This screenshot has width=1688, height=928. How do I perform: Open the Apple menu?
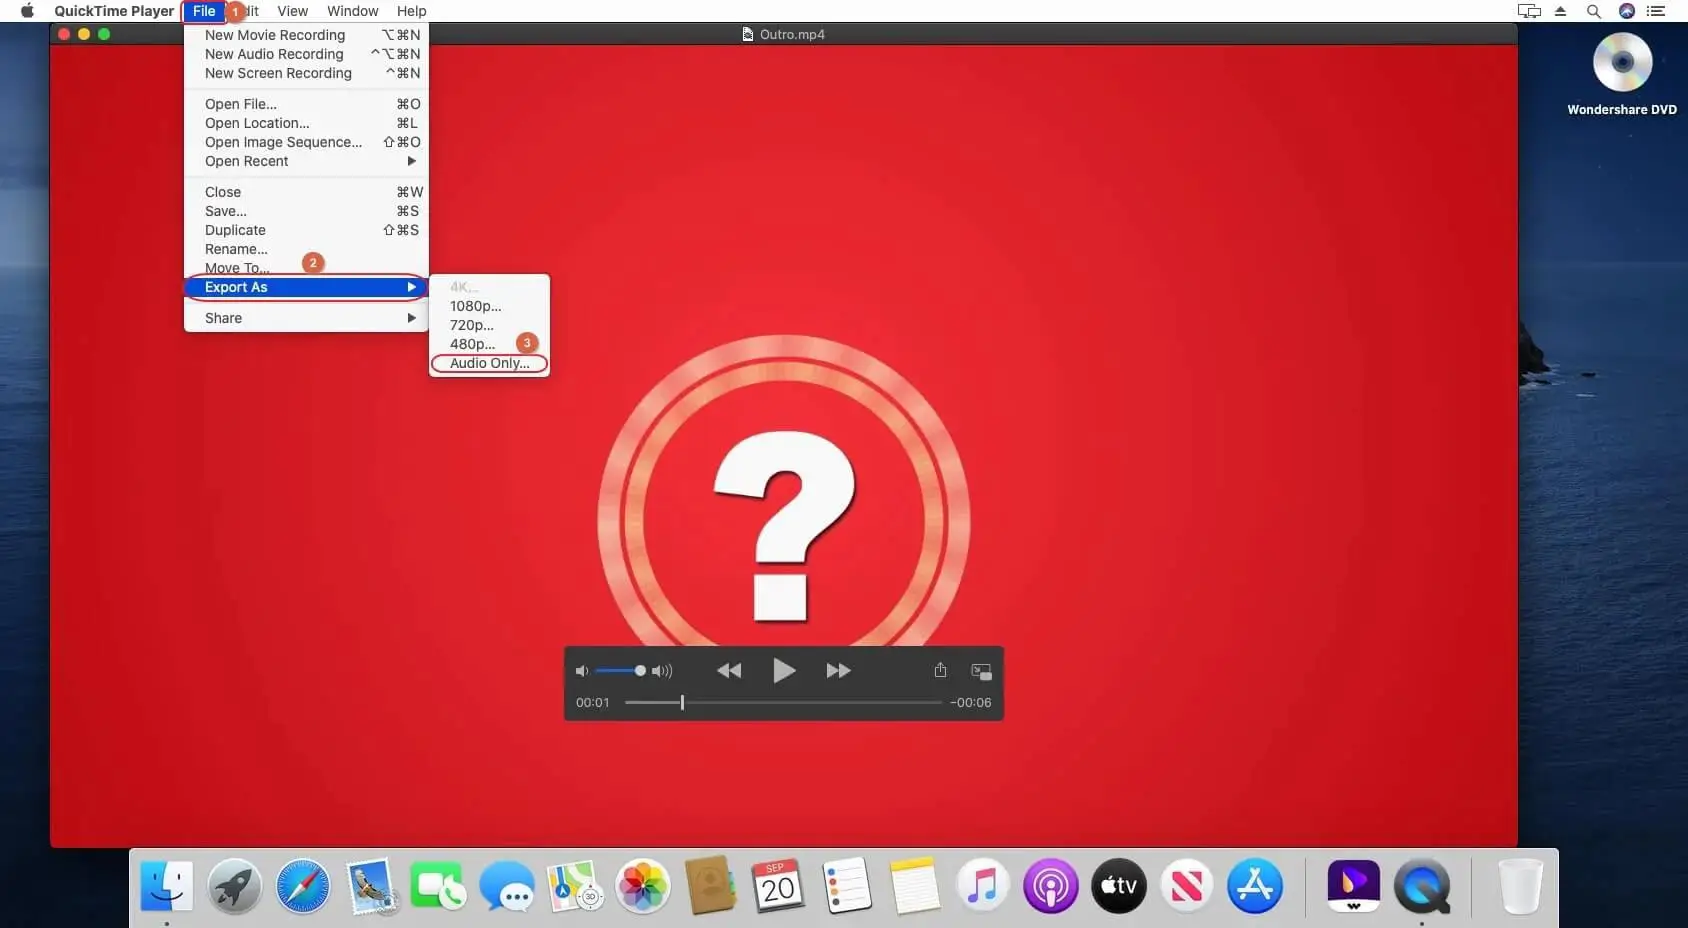click(x=27, y=11)
